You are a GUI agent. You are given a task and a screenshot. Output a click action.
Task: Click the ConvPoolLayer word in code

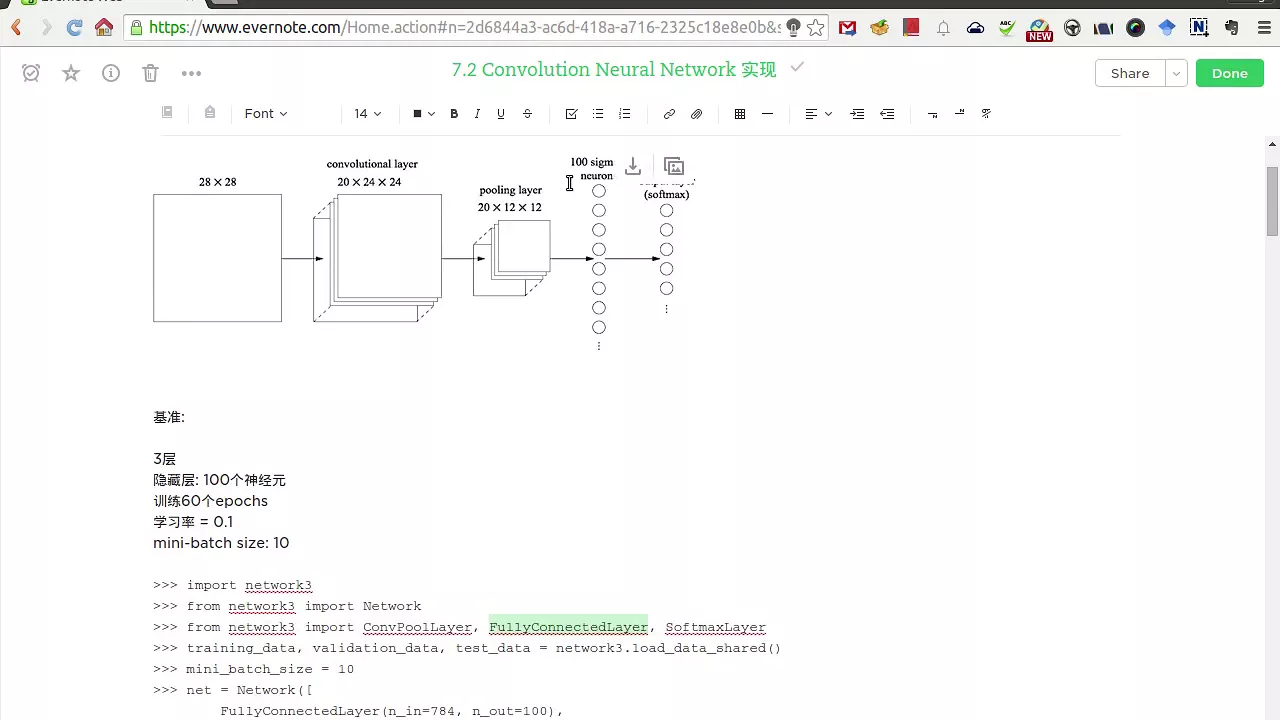tap(417, 627)
